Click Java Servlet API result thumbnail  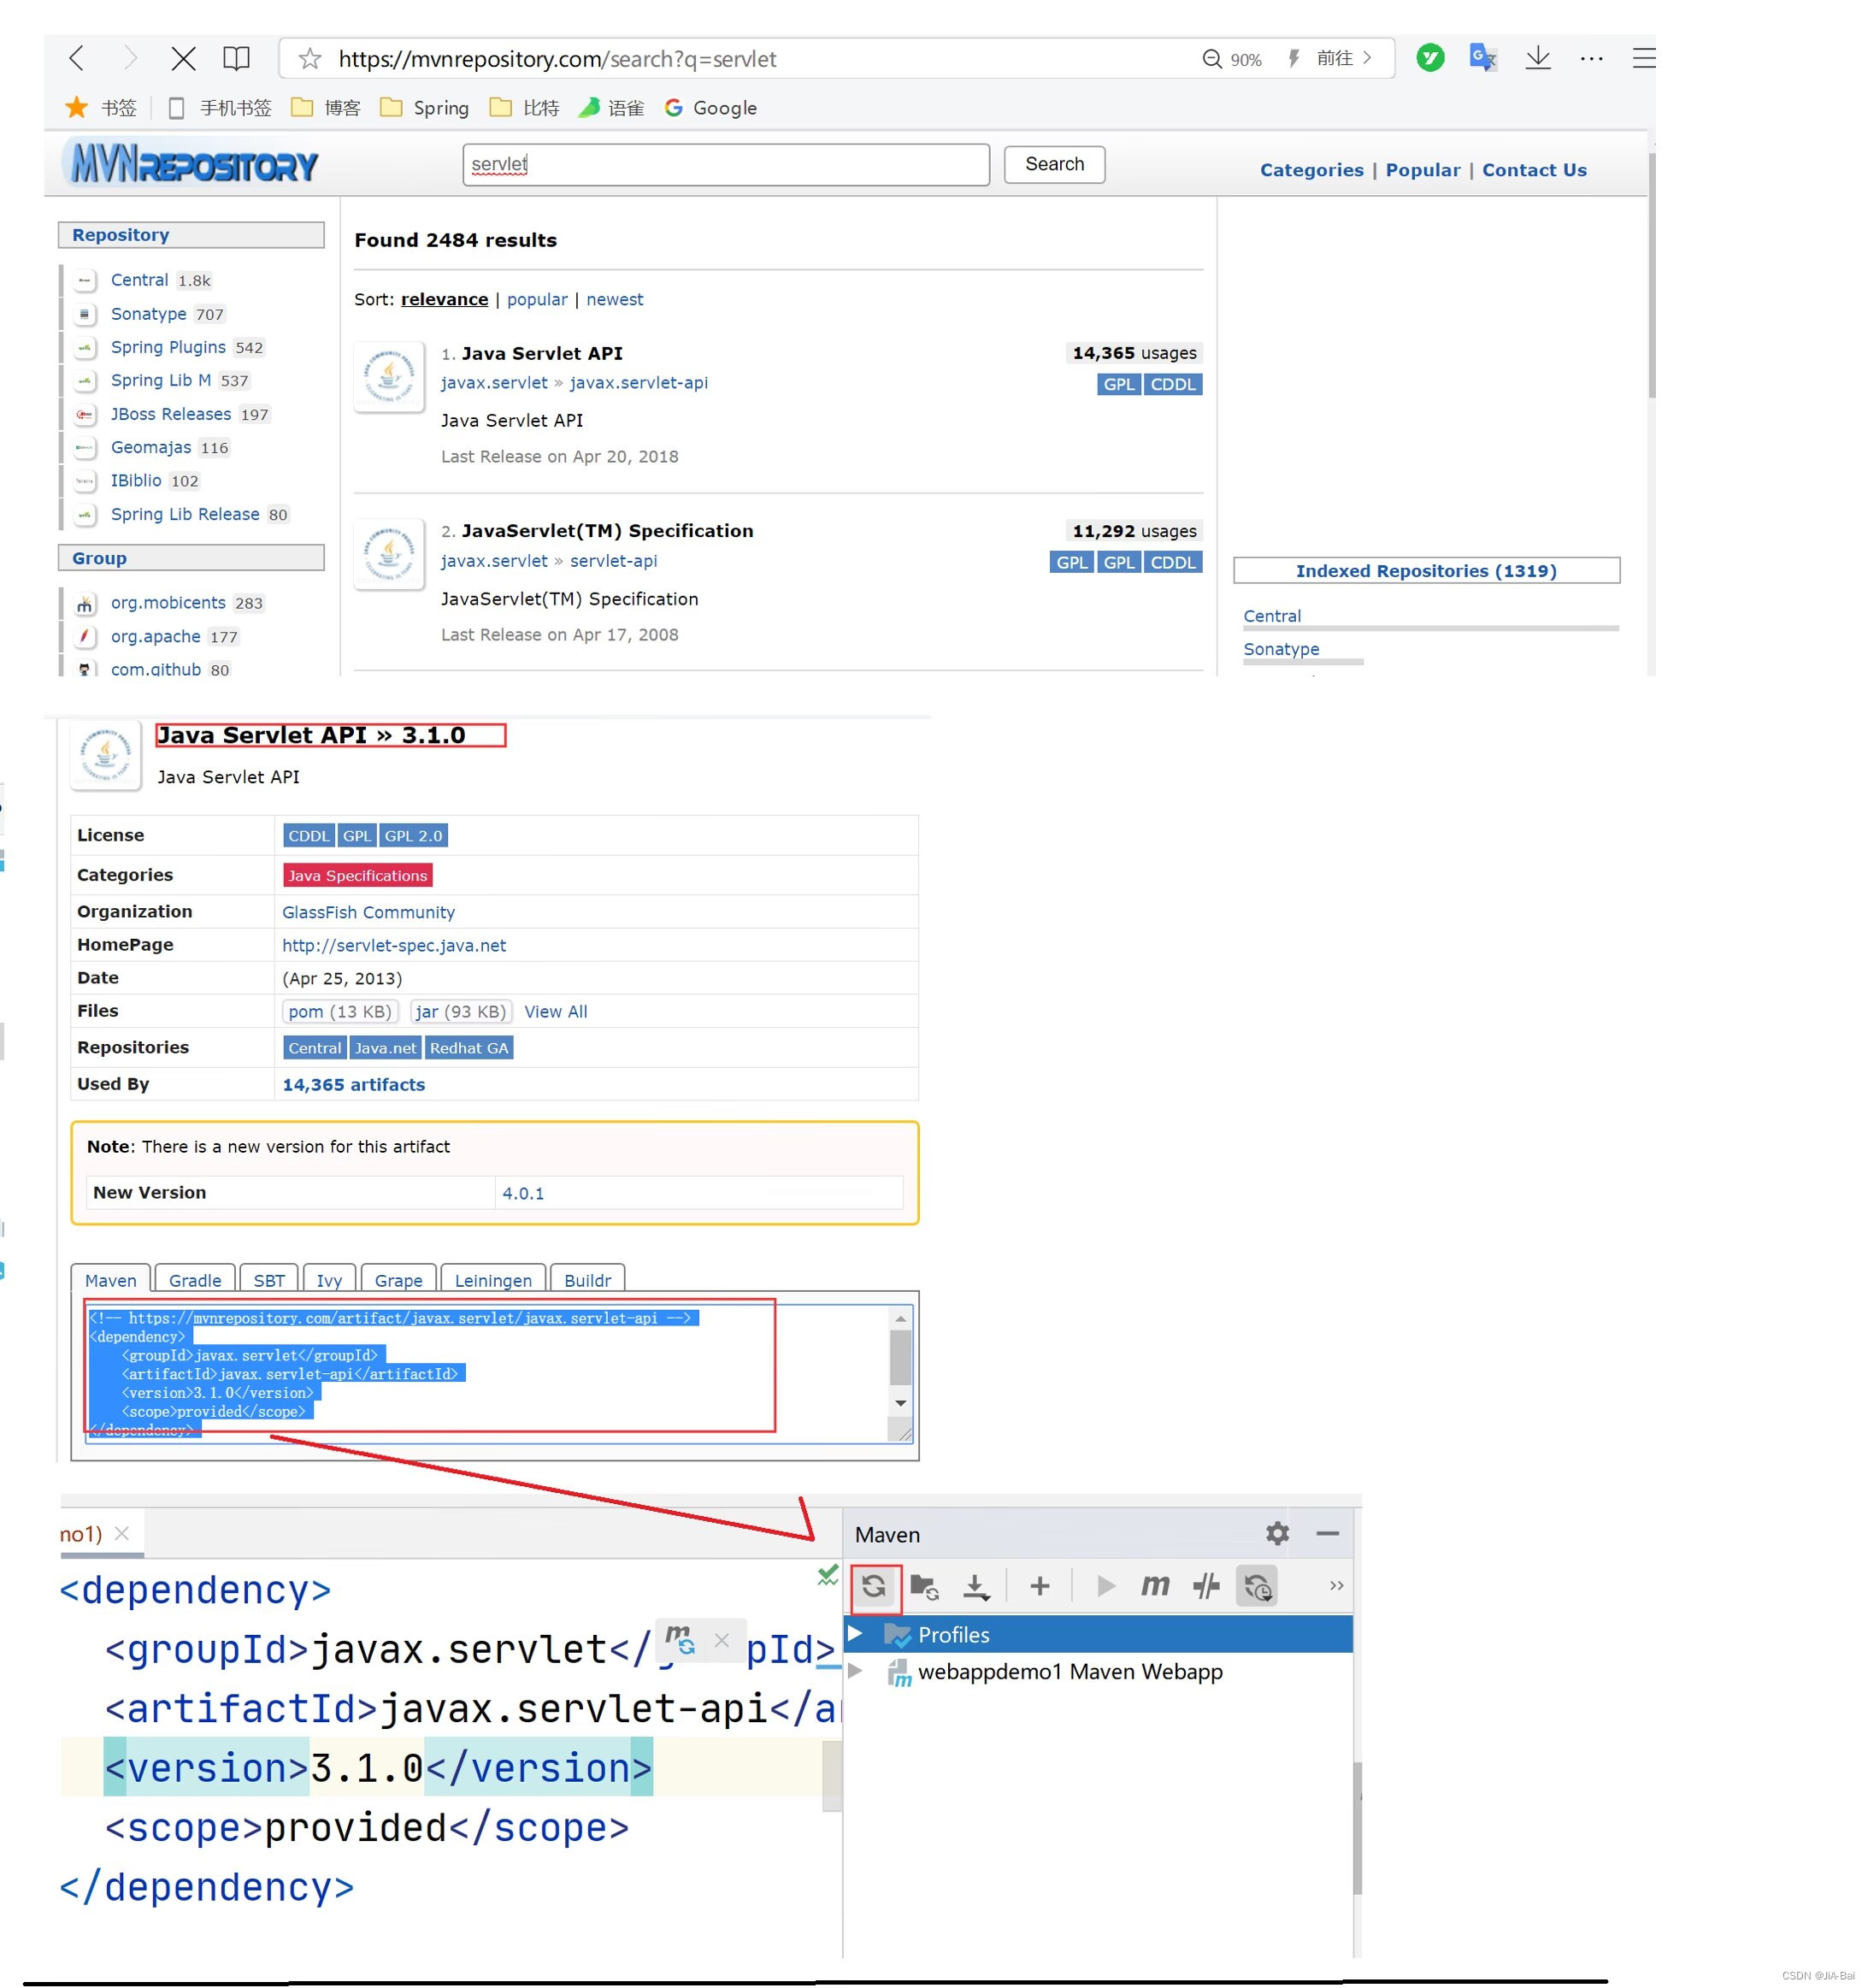(x=389, y=376)
